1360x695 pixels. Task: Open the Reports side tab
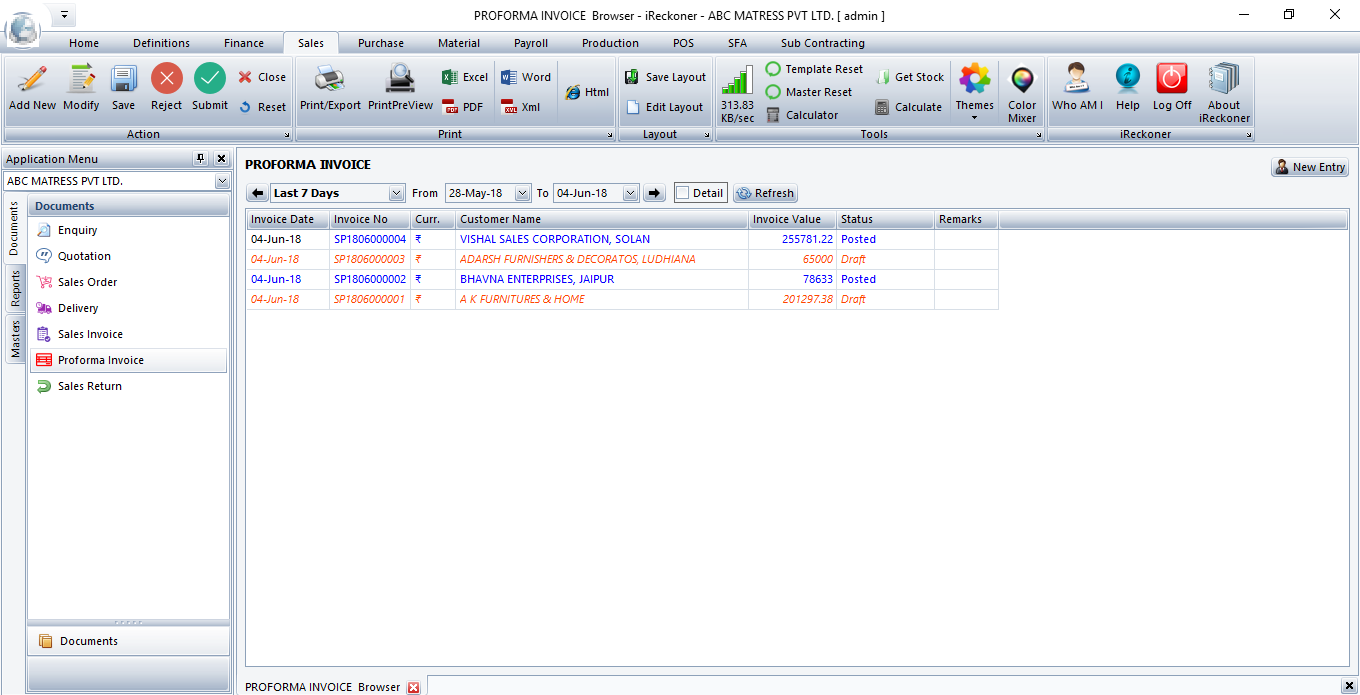click(15, 289)
